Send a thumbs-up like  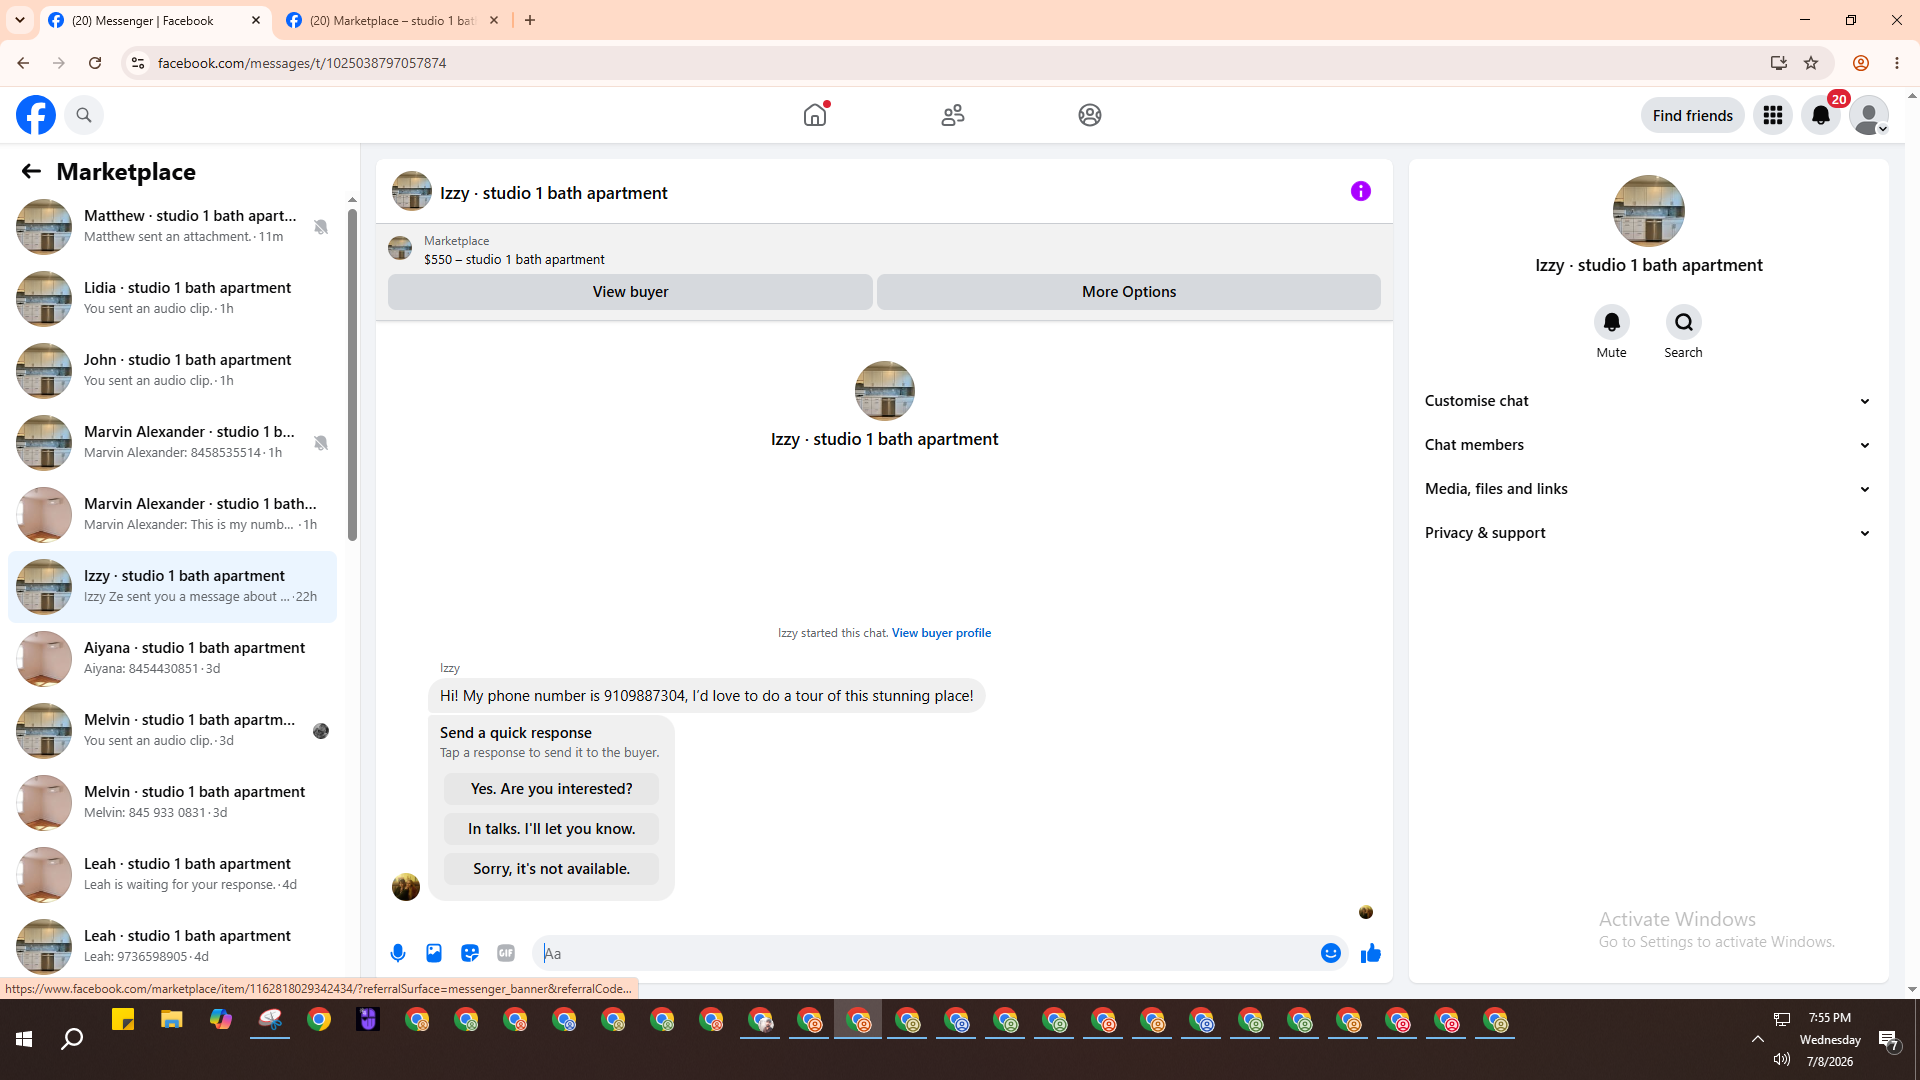pyautogui.click(x=1371, y=953)
